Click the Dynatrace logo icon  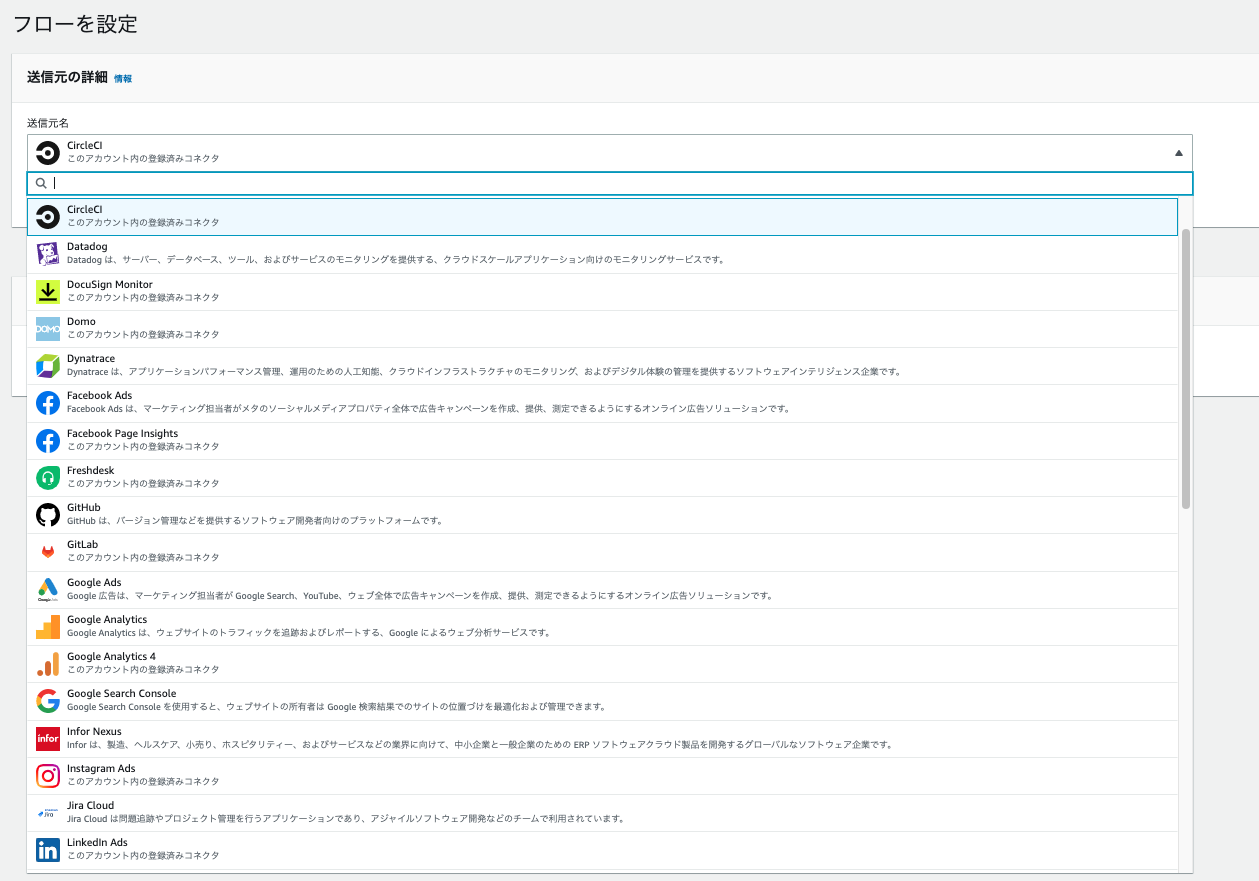click(x=48, y=363)
